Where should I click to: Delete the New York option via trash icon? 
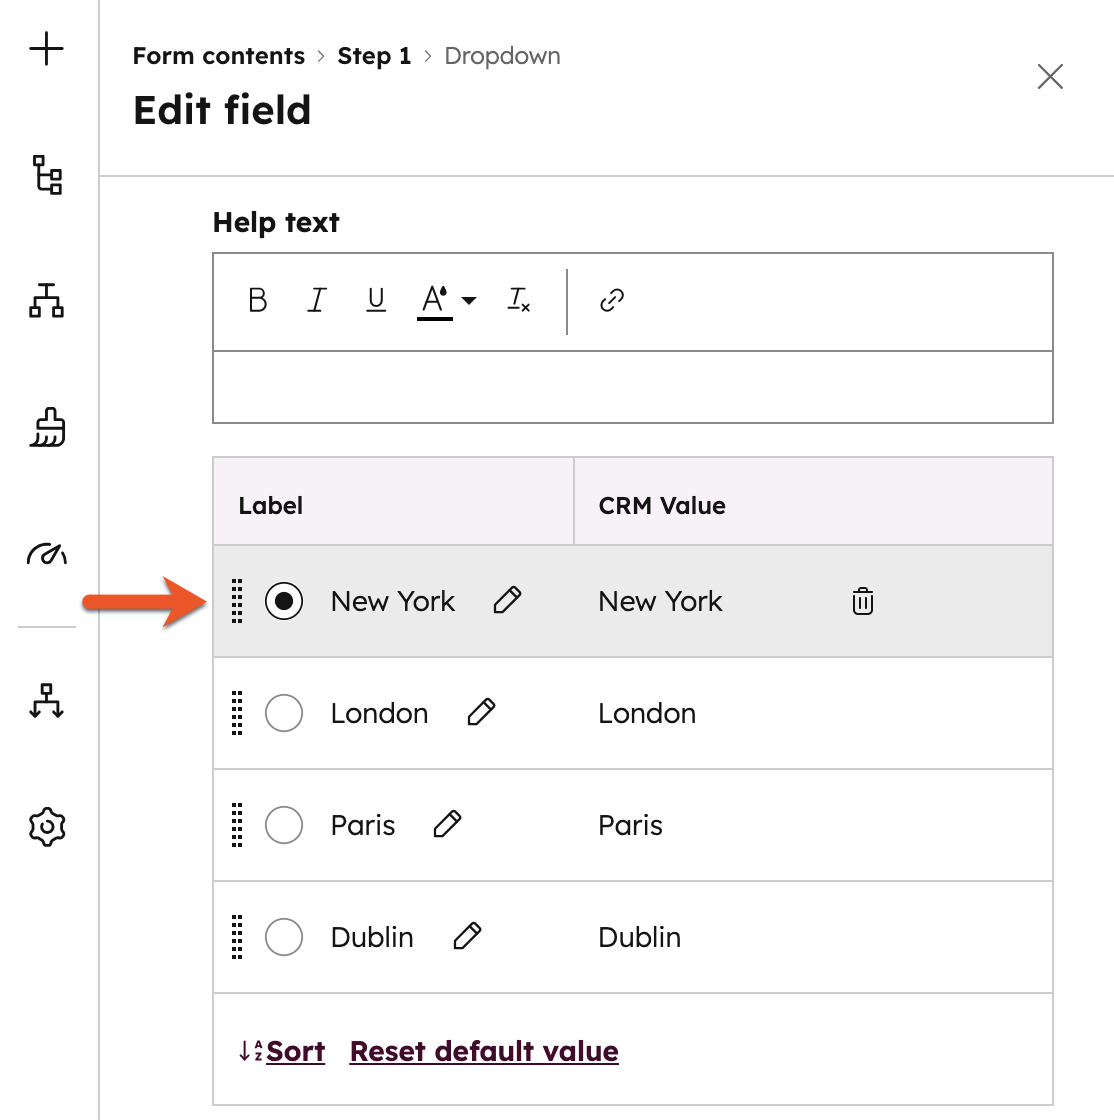coord(861,601)
